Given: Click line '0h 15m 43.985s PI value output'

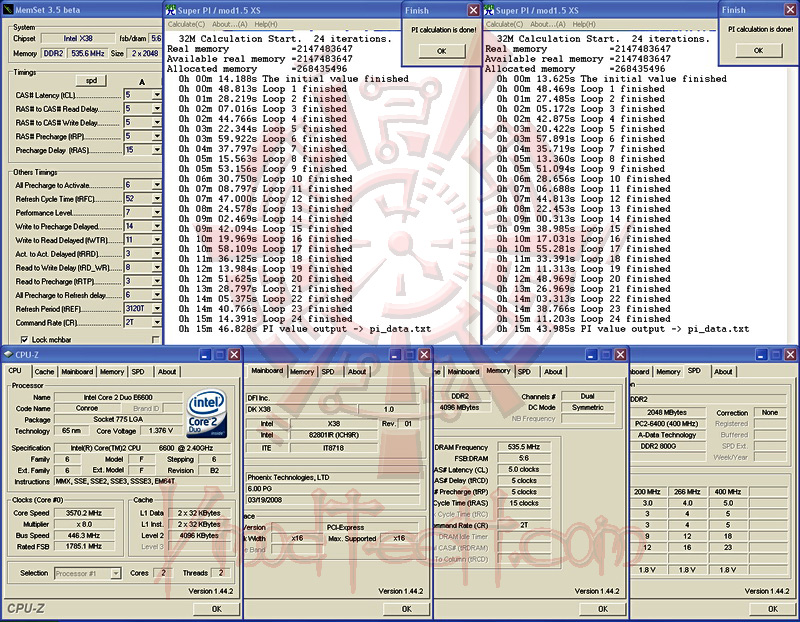Looking at the screenshot, I should (623, 329).
